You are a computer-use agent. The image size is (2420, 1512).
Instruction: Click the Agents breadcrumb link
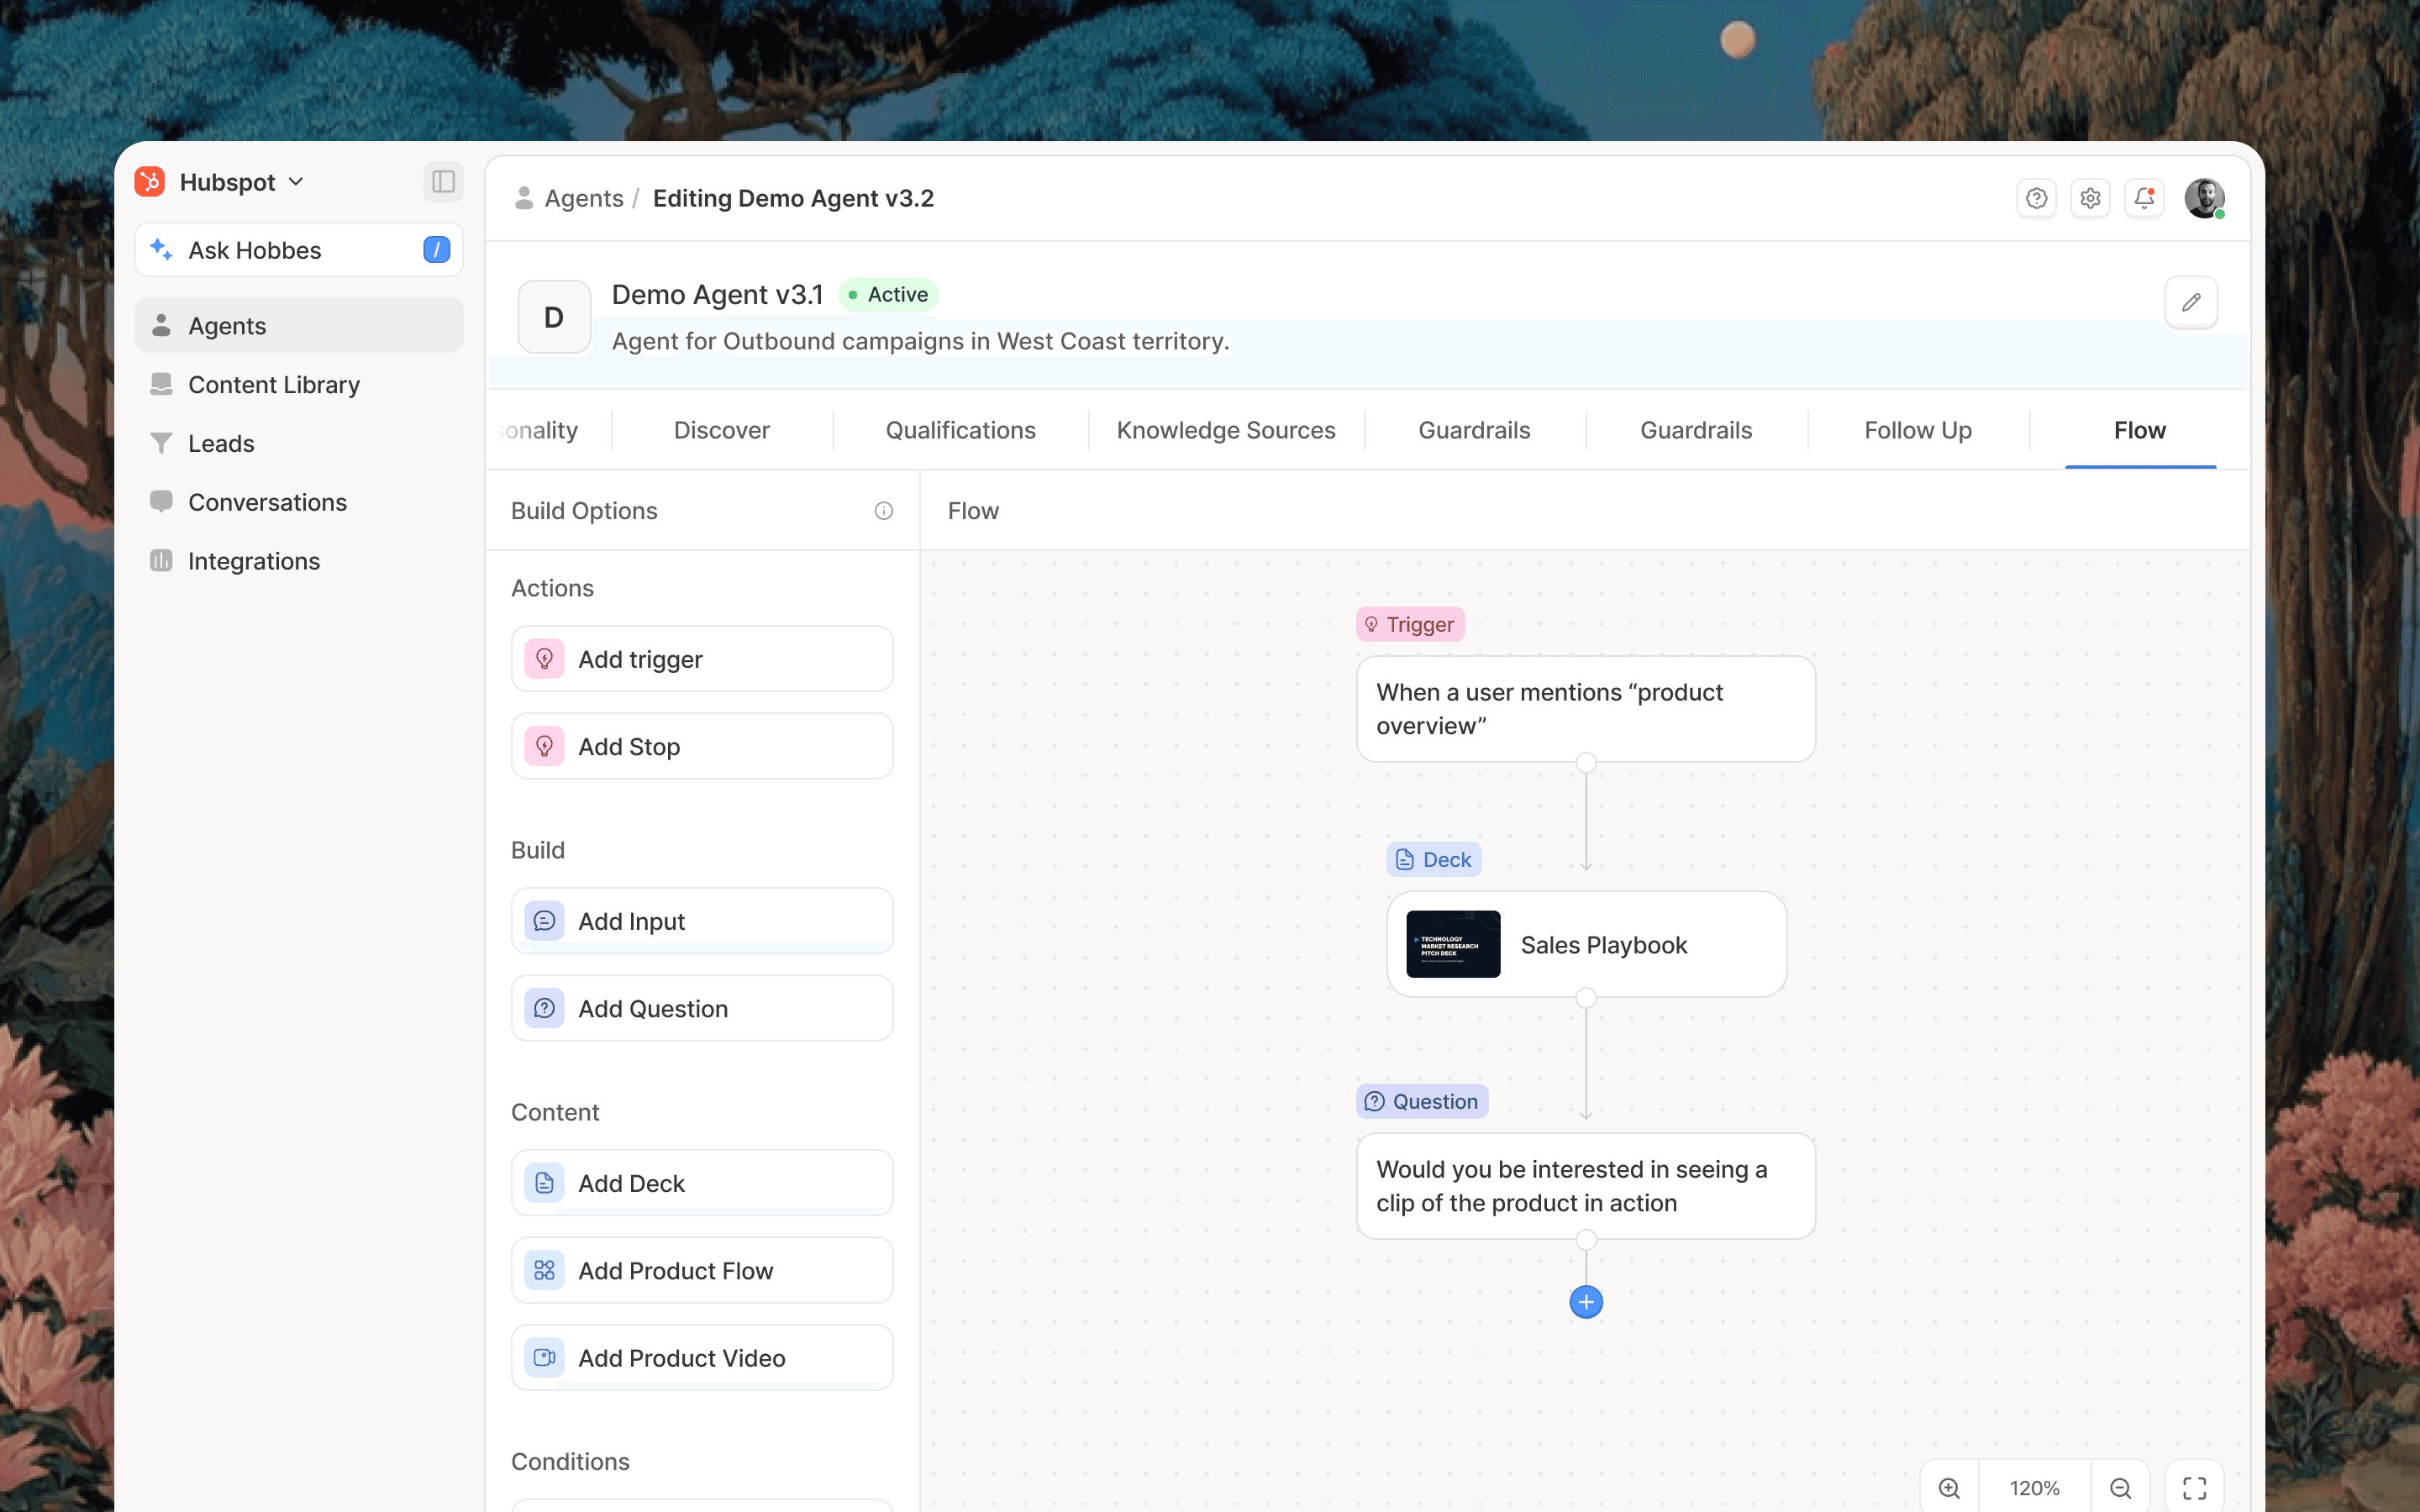583,198
